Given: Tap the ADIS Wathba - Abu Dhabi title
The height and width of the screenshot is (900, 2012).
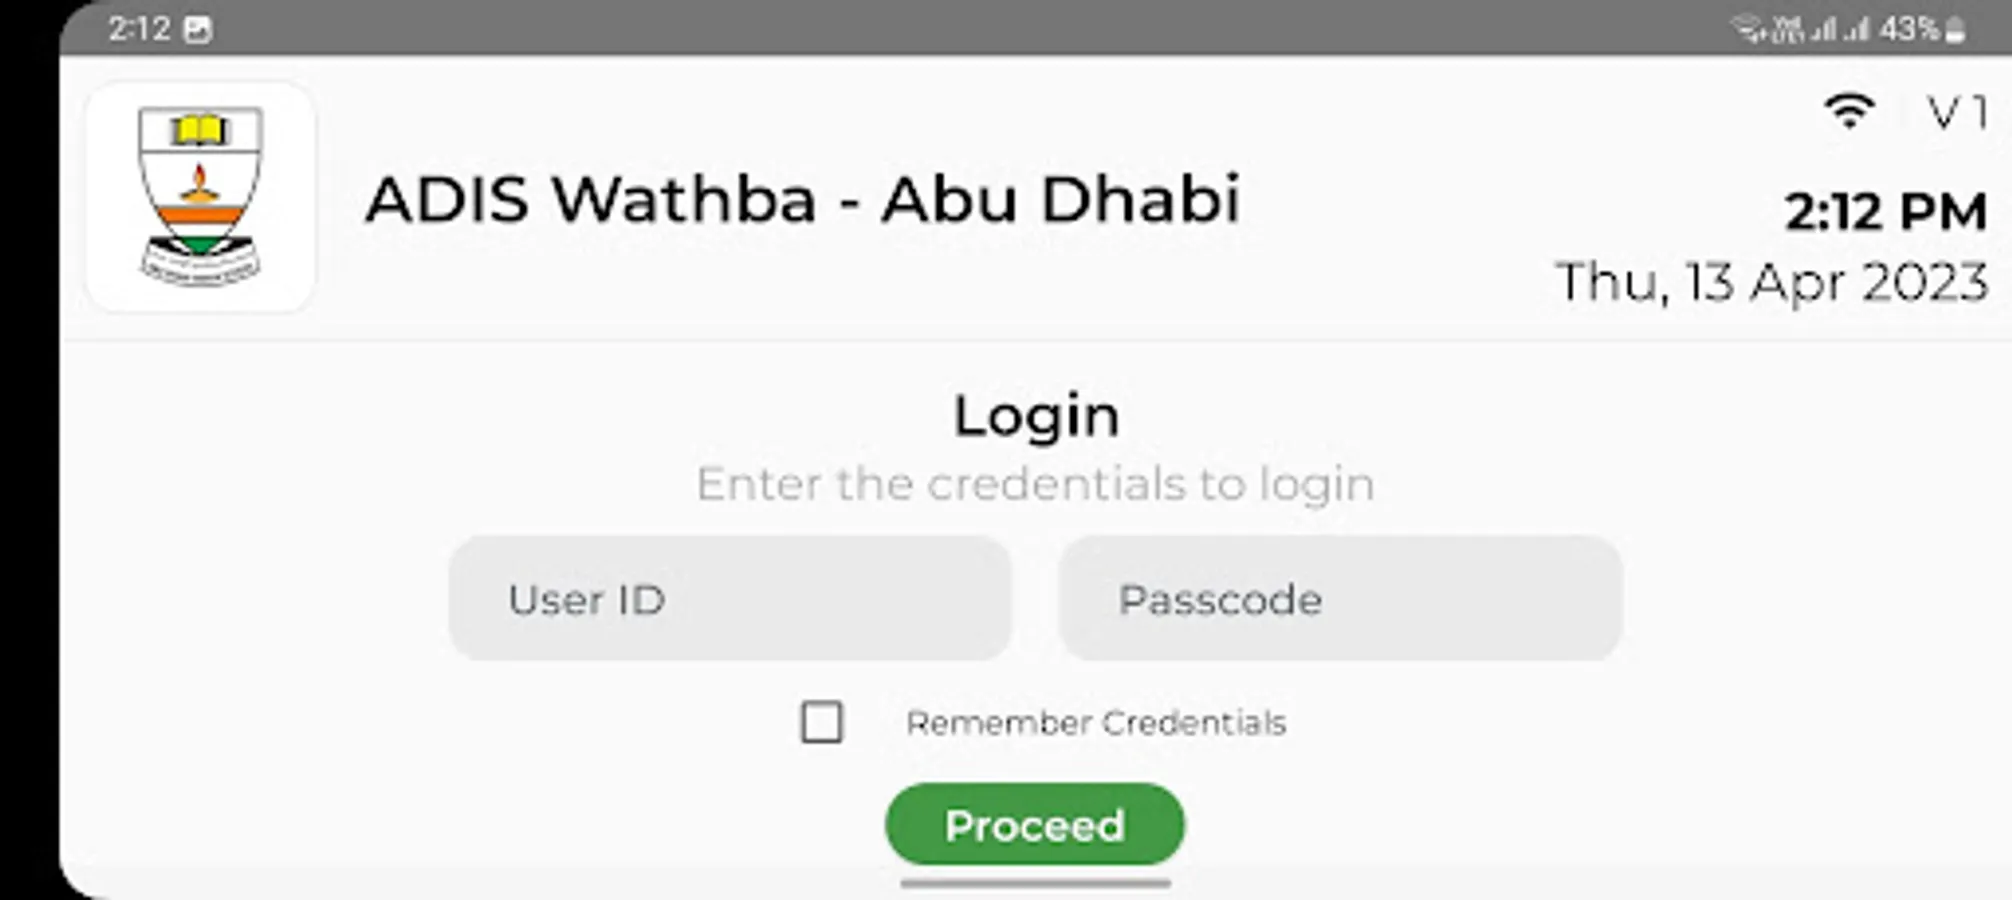Looking at the screenshot, I should click(803, 199).
